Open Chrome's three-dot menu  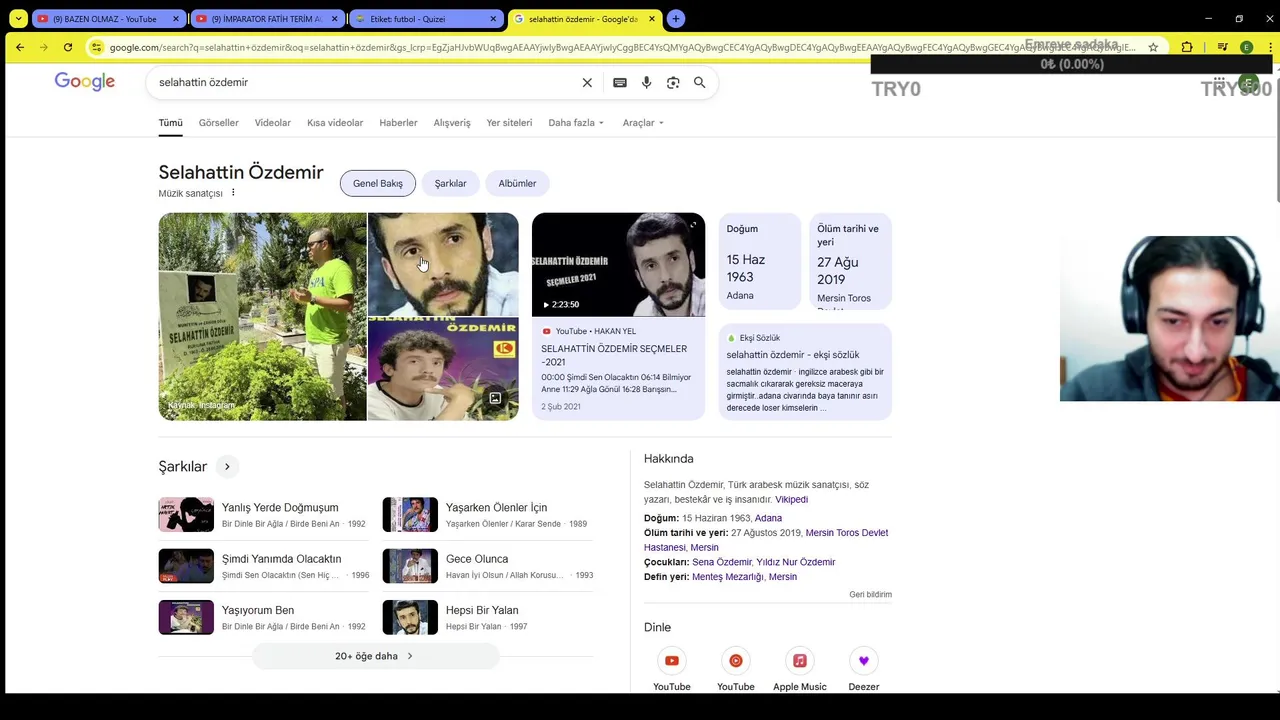[1269, 47]
